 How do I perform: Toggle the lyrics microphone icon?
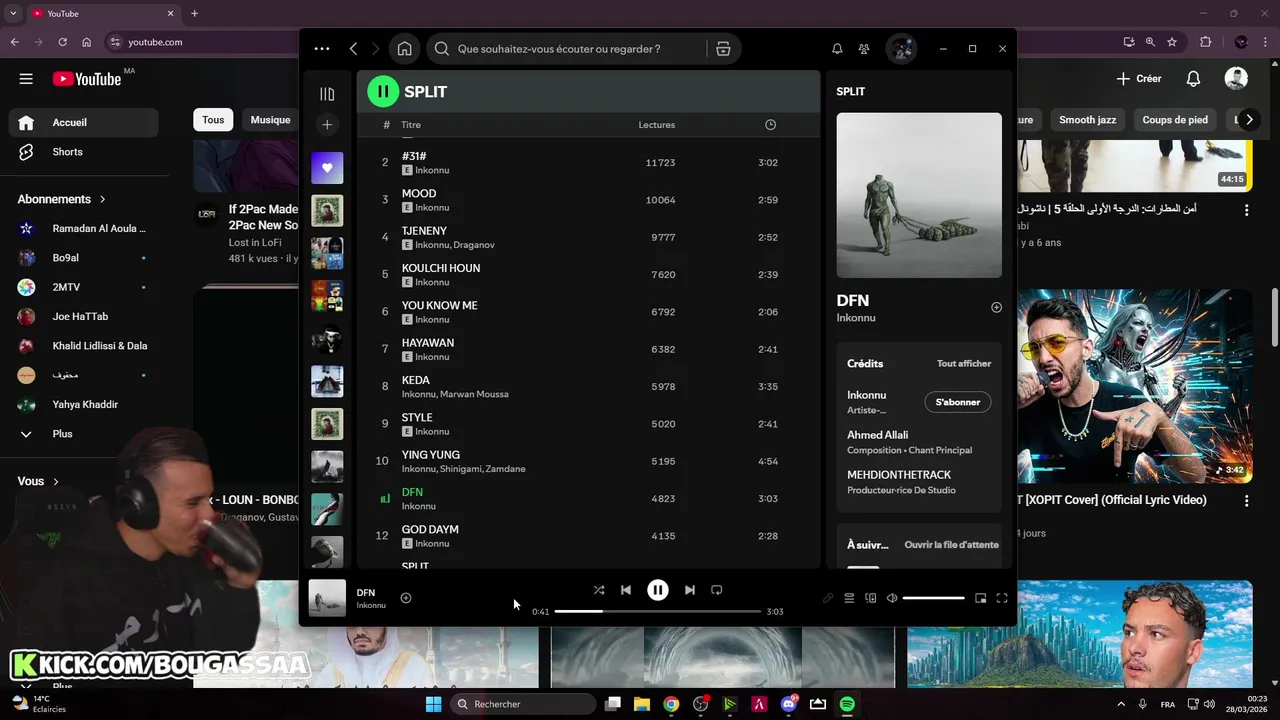828,598
